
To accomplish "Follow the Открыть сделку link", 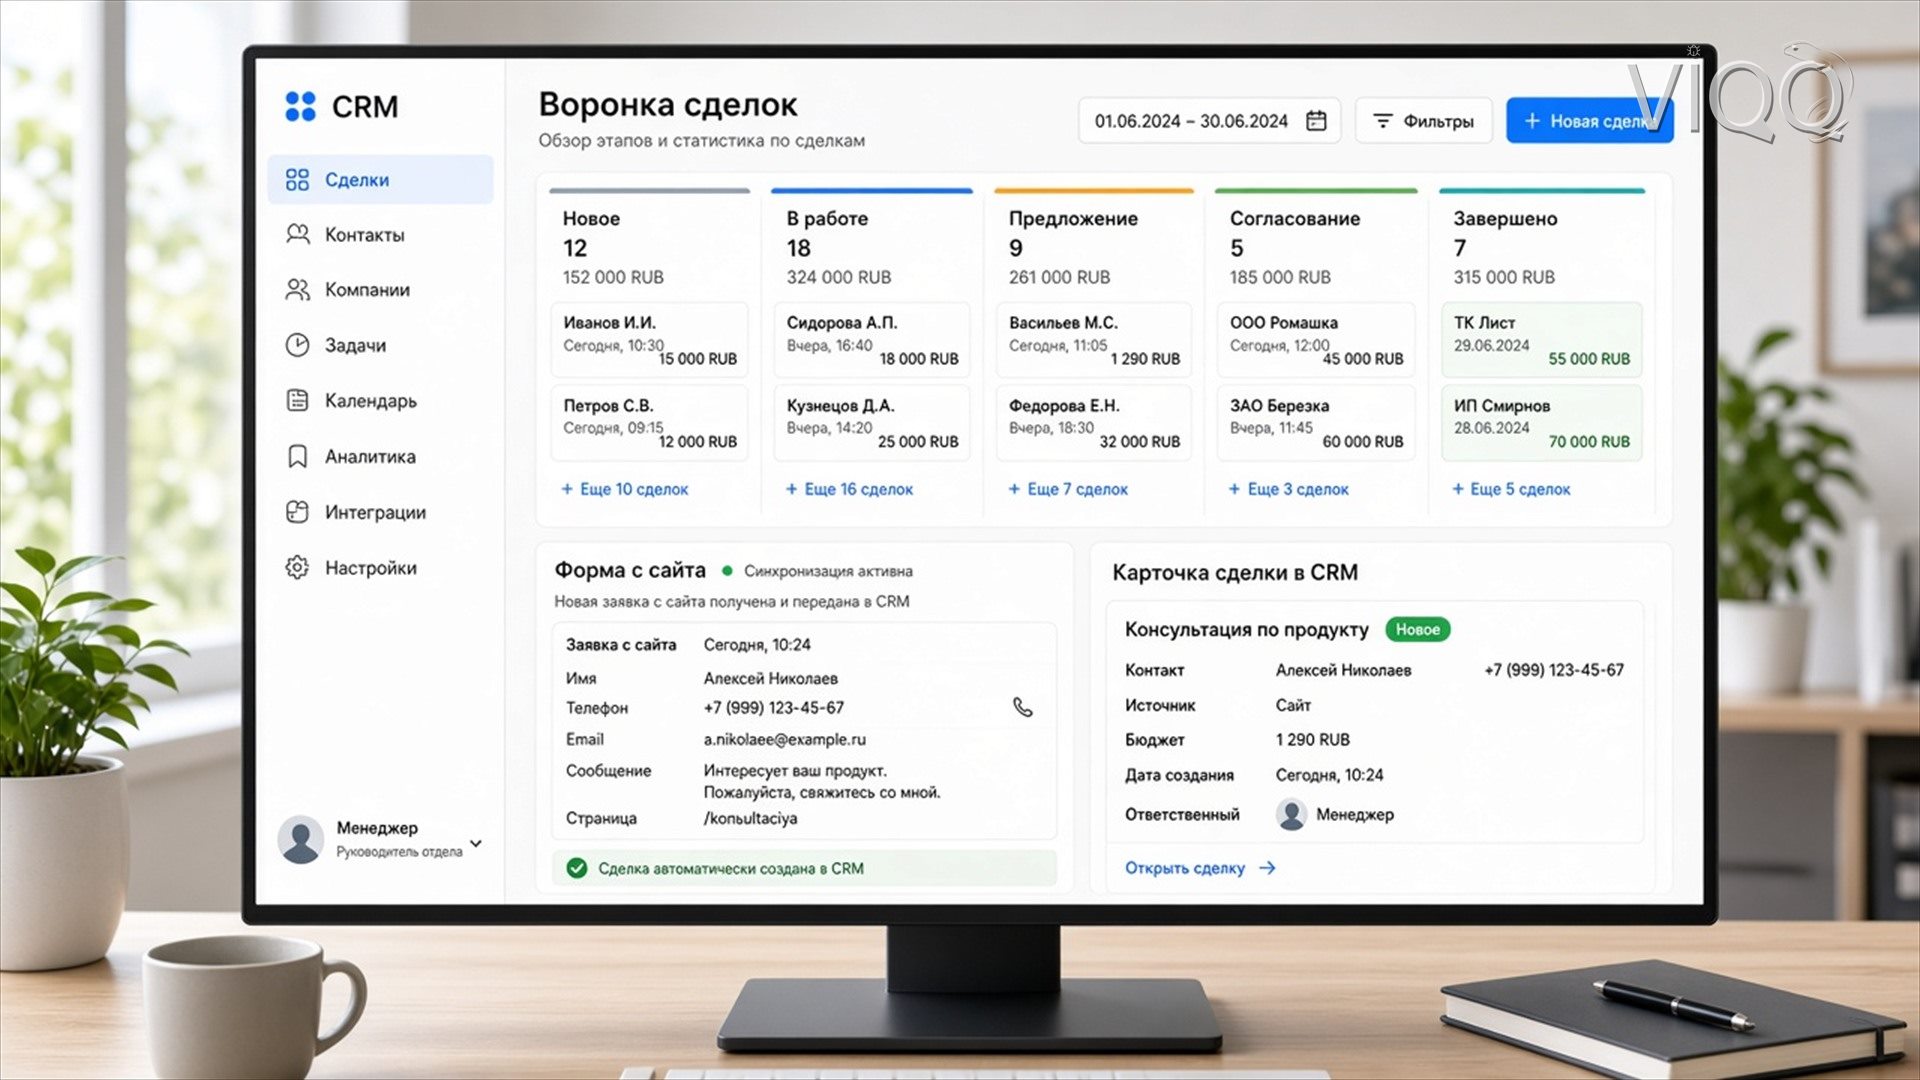I will [1200, 868].
